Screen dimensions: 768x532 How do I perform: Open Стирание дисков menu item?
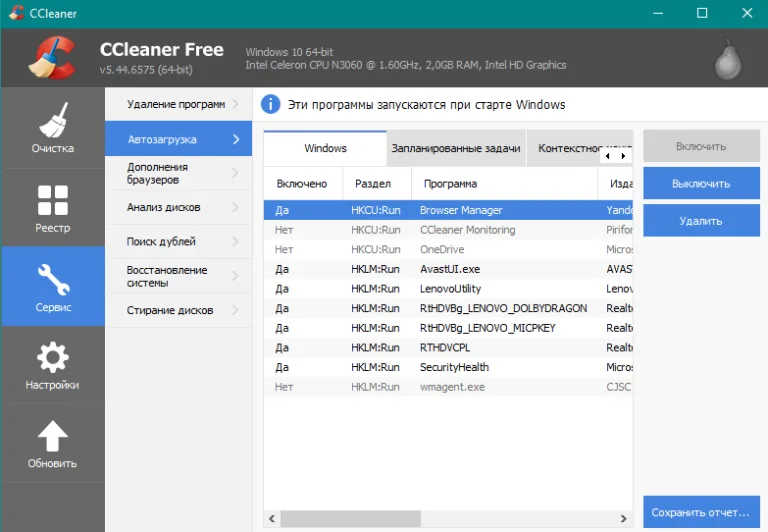178,310
